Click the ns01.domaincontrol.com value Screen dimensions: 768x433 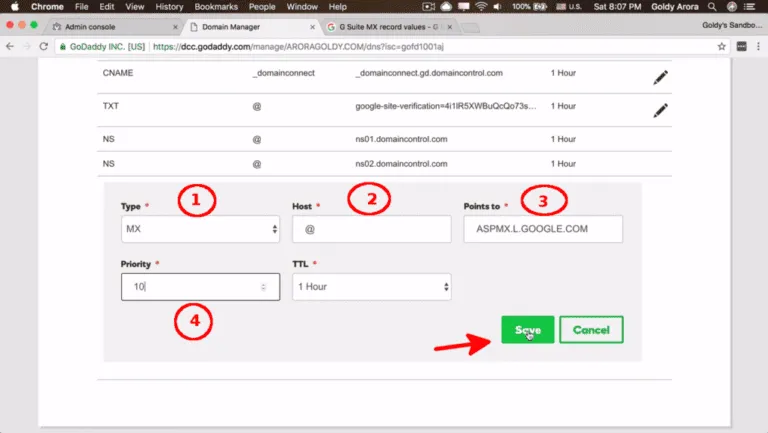[401, 139]
